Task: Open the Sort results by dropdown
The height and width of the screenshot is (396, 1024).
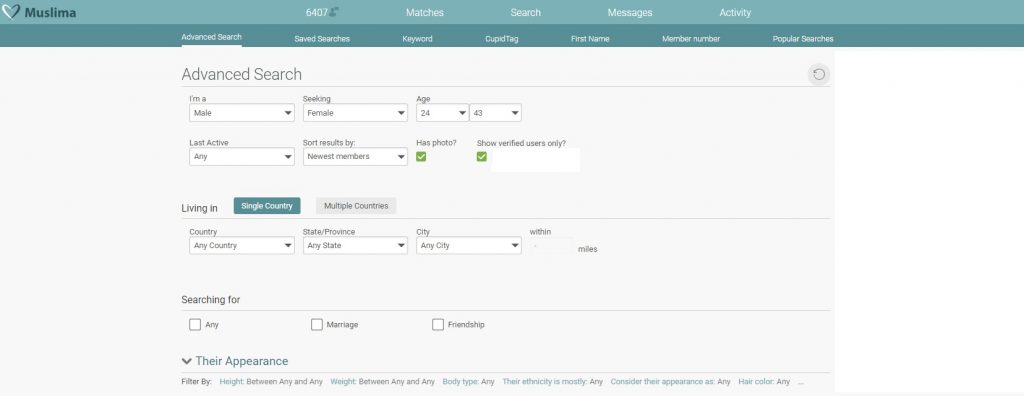Action: pos(355,157)
